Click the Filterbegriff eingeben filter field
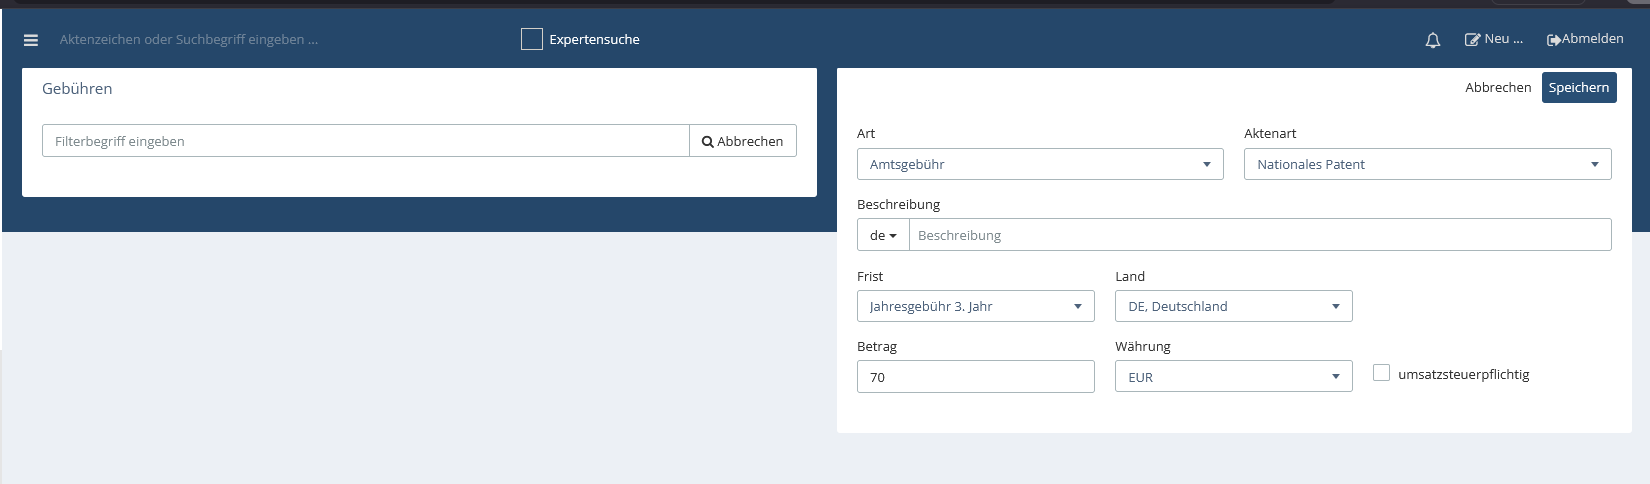The height and width of the screenshot is (484, 1650). point(365,141)
